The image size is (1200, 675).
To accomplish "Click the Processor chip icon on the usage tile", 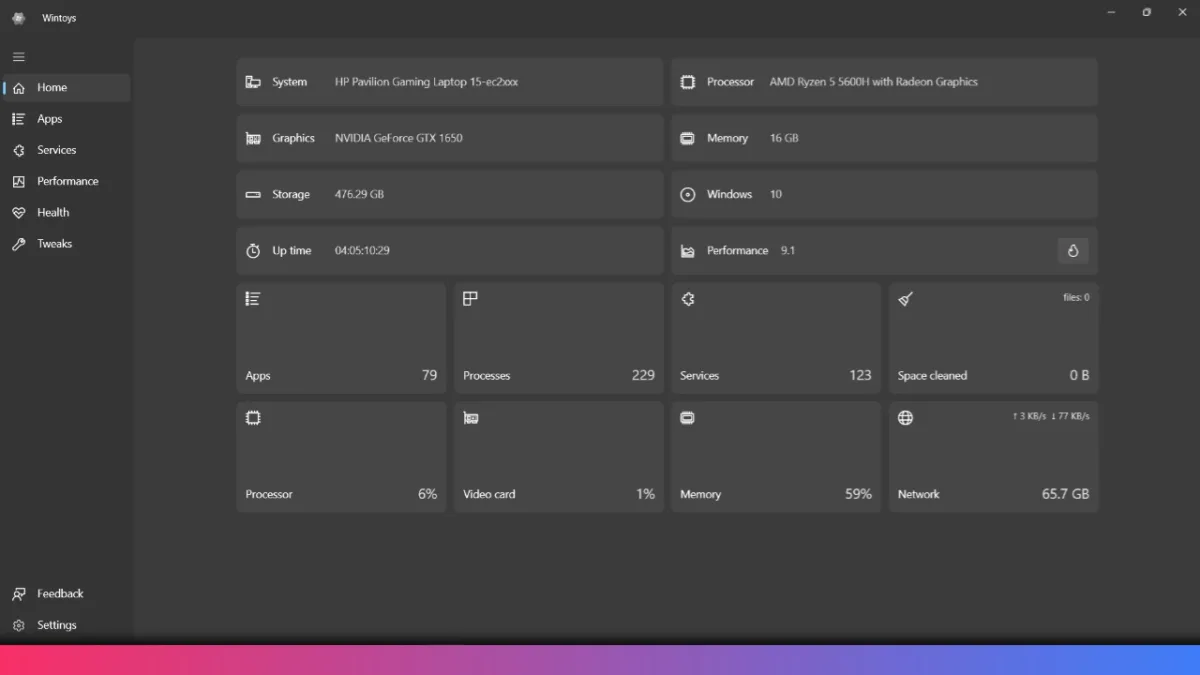I will click(x=253, y=417).
